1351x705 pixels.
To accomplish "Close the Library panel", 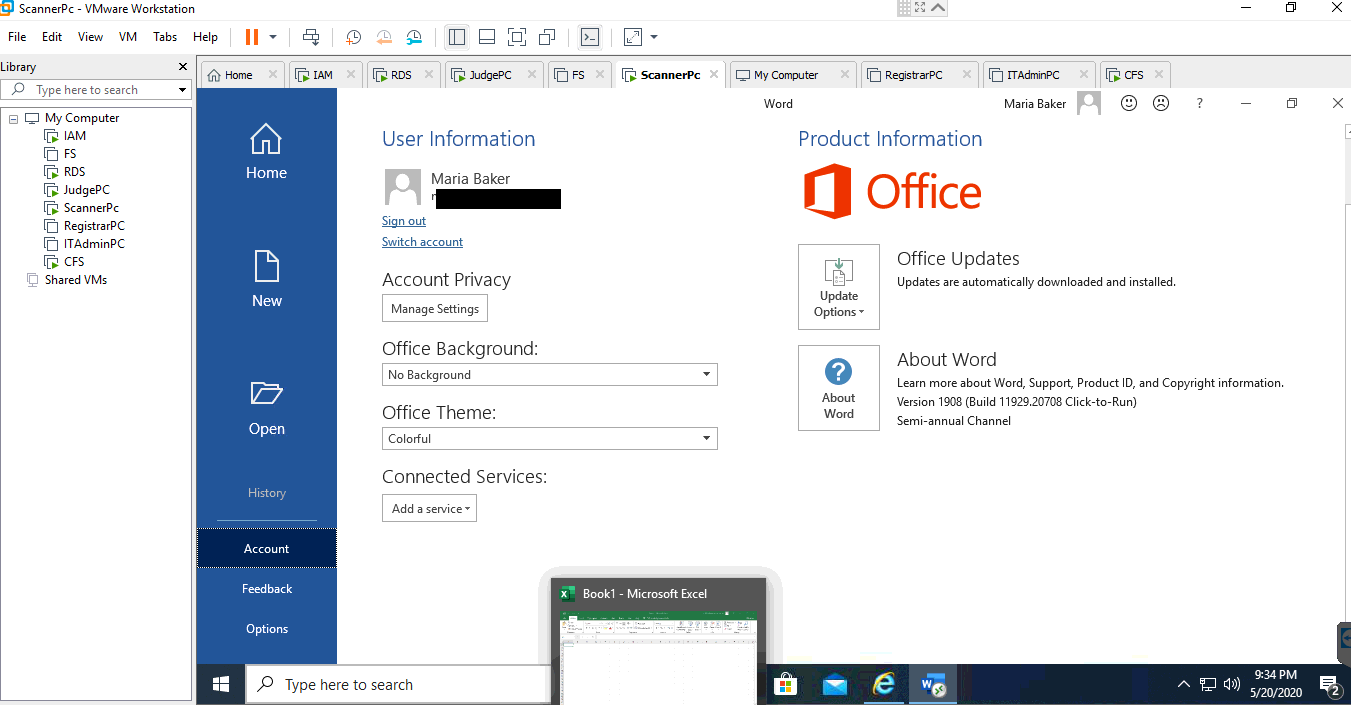I will [183, 67].
